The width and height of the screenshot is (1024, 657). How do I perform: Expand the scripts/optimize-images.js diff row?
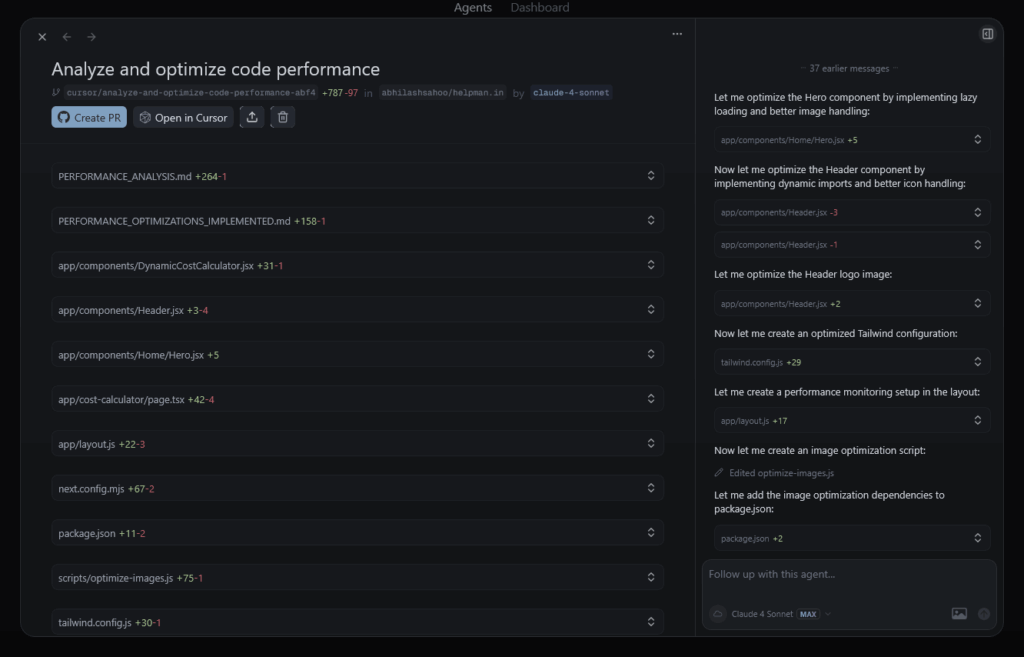point(358,578)
